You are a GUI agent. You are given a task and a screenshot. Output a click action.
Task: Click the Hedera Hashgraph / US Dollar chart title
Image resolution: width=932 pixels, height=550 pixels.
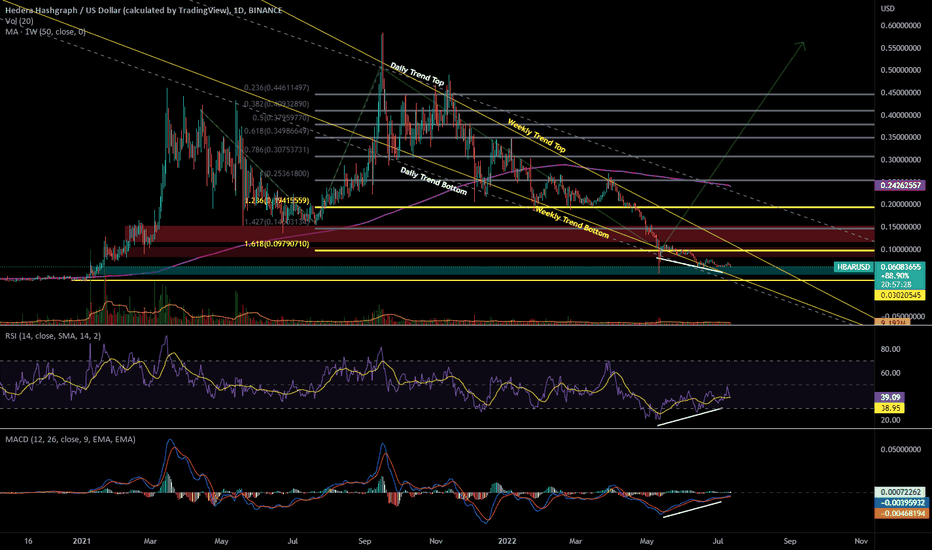(144, 10)
